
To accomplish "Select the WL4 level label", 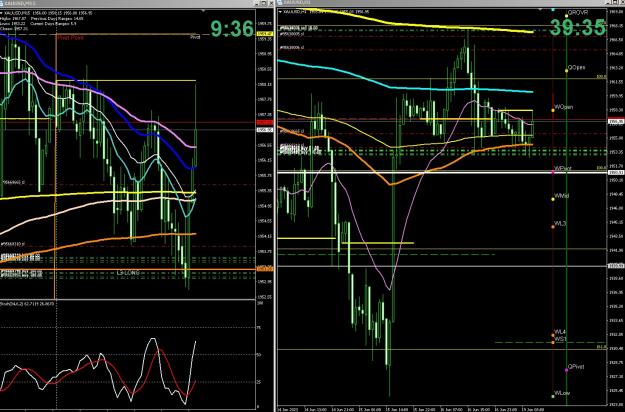I will 560,332.
